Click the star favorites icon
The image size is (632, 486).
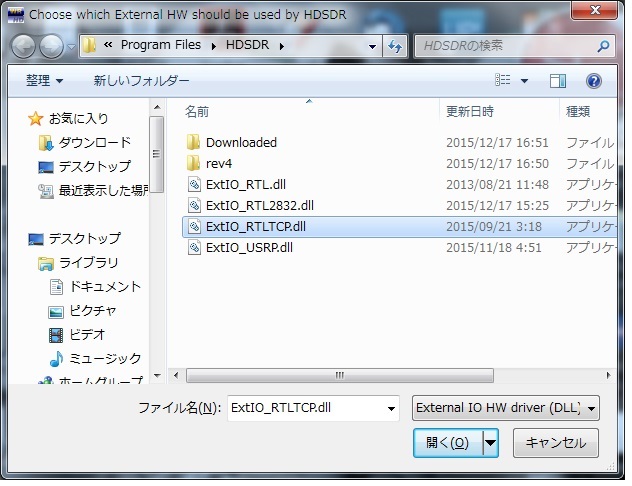pos(35,118)
